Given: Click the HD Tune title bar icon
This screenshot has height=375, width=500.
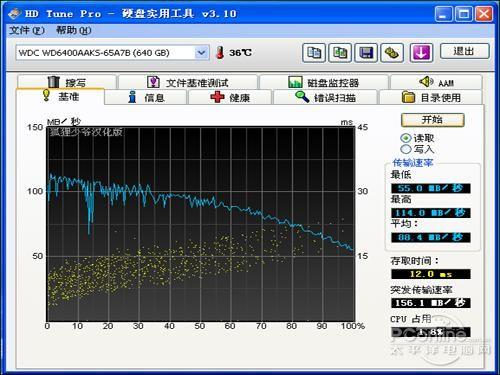Looking at the screenshot, I should 15,14.
